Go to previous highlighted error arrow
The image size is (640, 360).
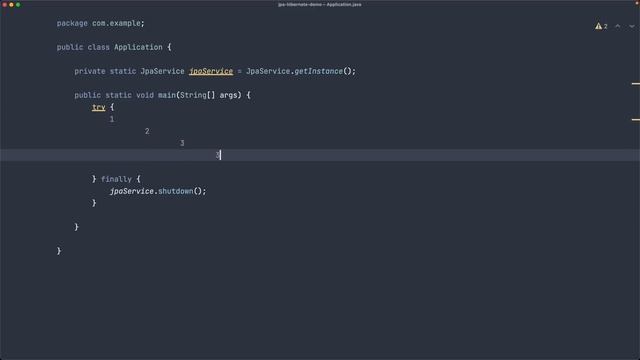618,26
